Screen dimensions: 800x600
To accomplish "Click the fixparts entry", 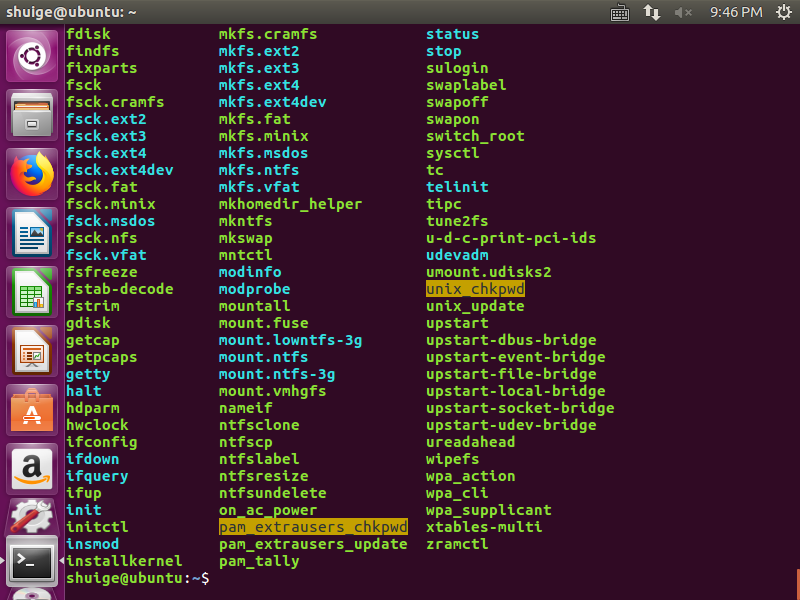I will pos(102,68).
